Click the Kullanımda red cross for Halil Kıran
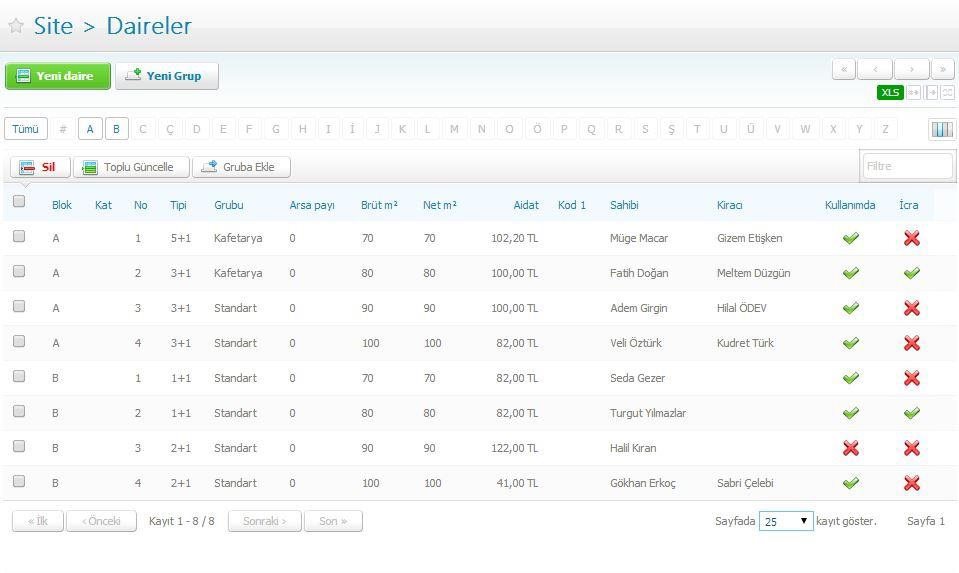 coord(851,448)
